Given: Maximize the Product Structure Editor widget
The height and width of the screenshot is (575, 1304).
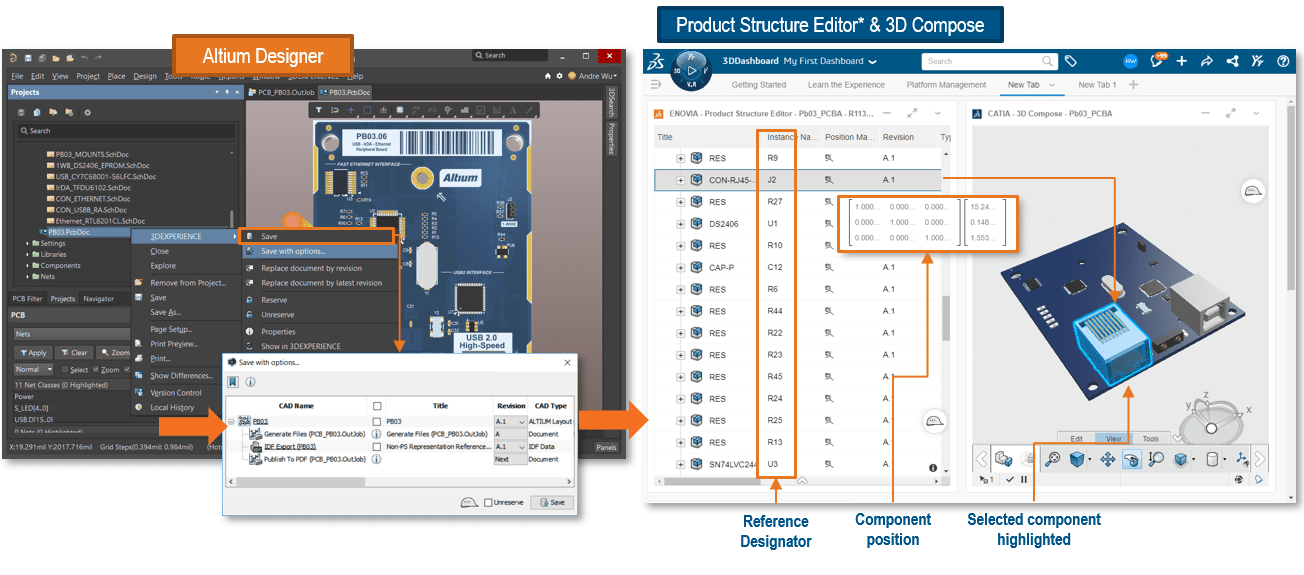Looking at the screenshot, I should coord(912,113).
